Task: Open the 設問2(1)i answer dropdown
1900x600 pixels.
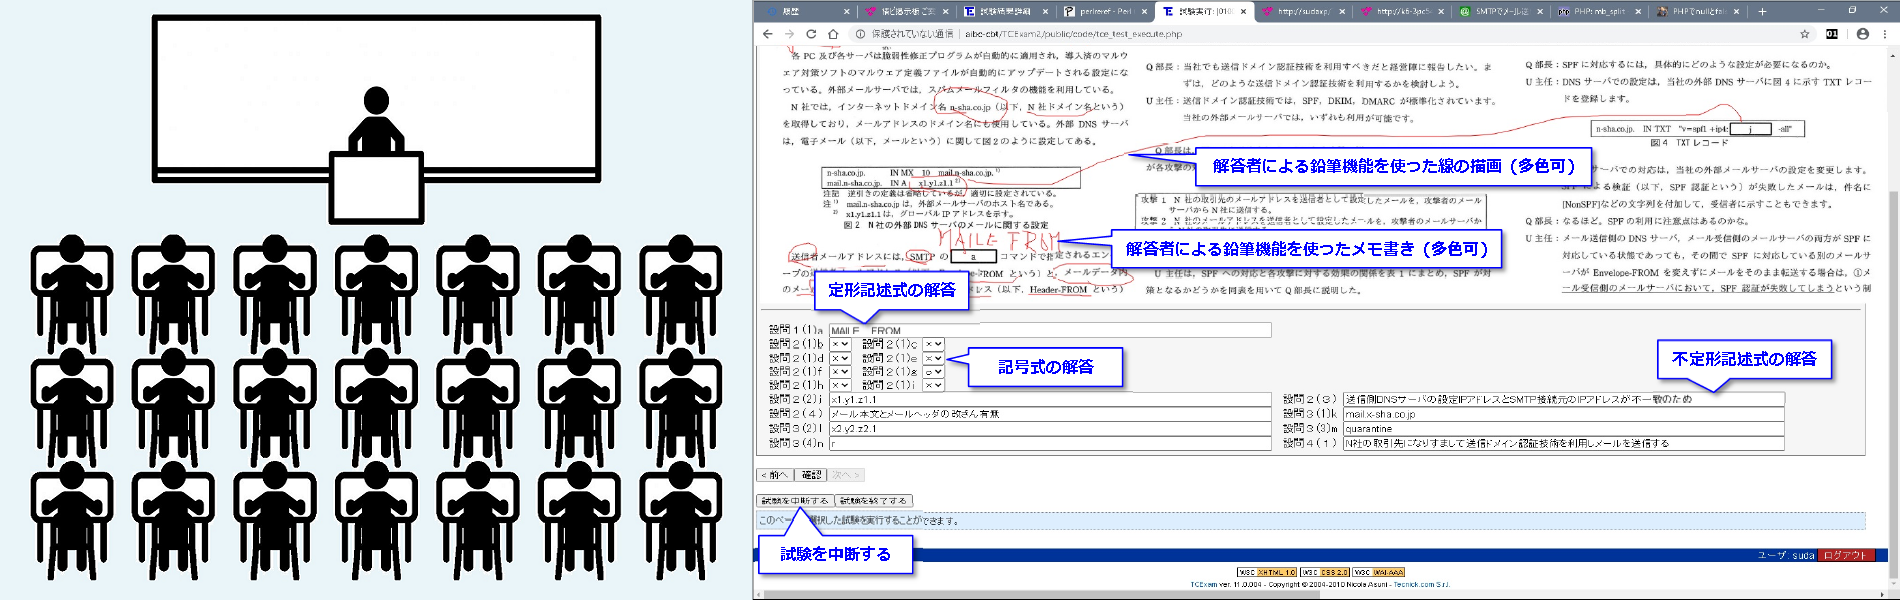Action: [x=933, y=385]
